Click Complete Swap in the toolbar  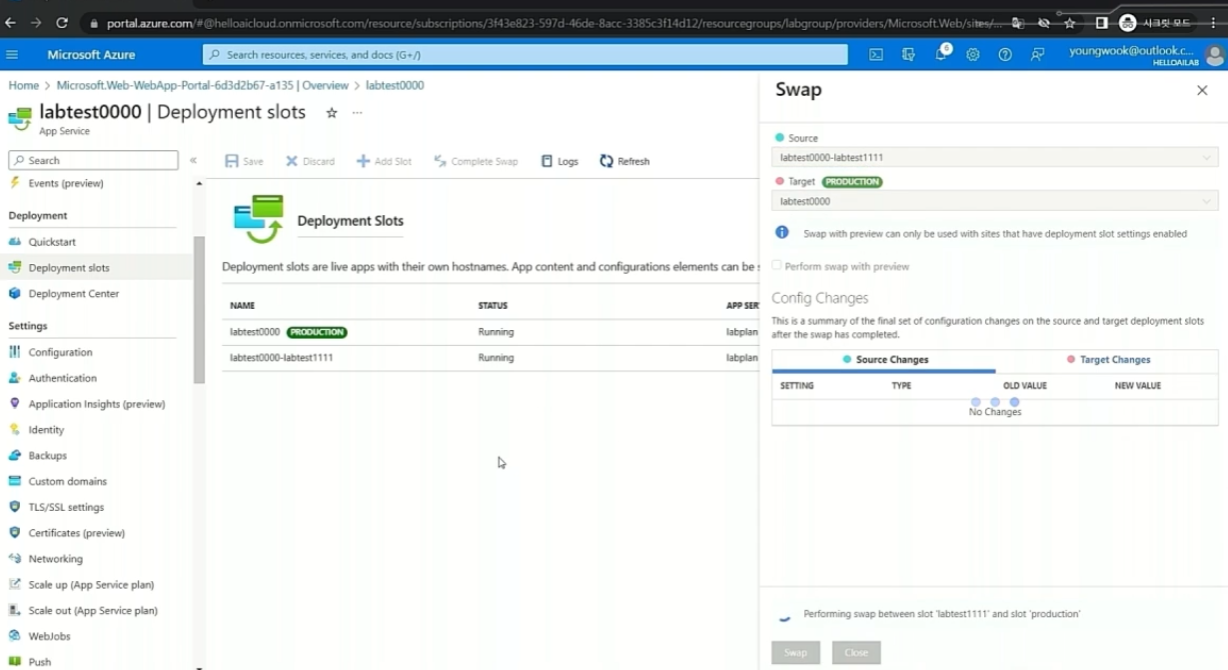coord(476,161)
